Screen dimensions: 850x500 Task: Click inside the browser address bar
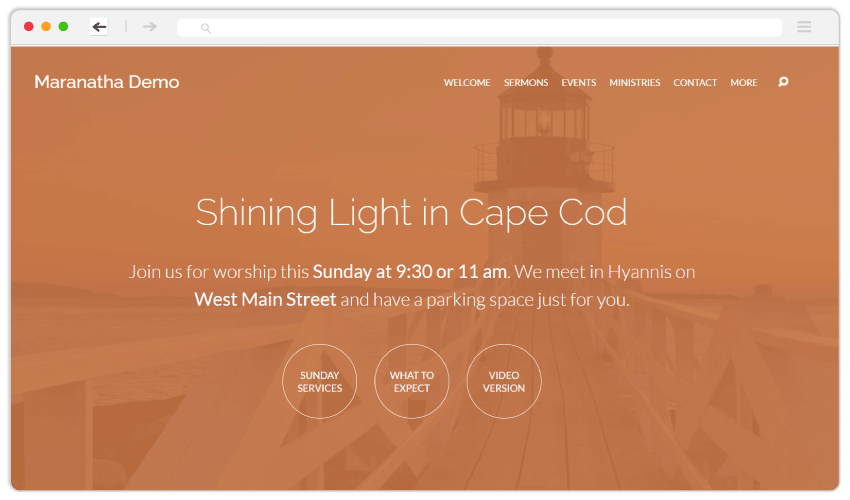(x=479, y=27)
